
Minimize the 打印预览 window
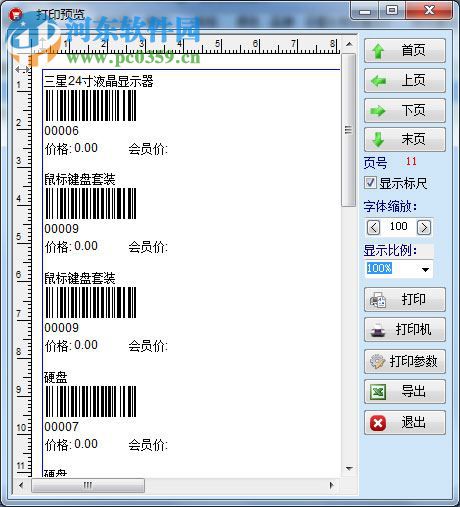(365, 12)
